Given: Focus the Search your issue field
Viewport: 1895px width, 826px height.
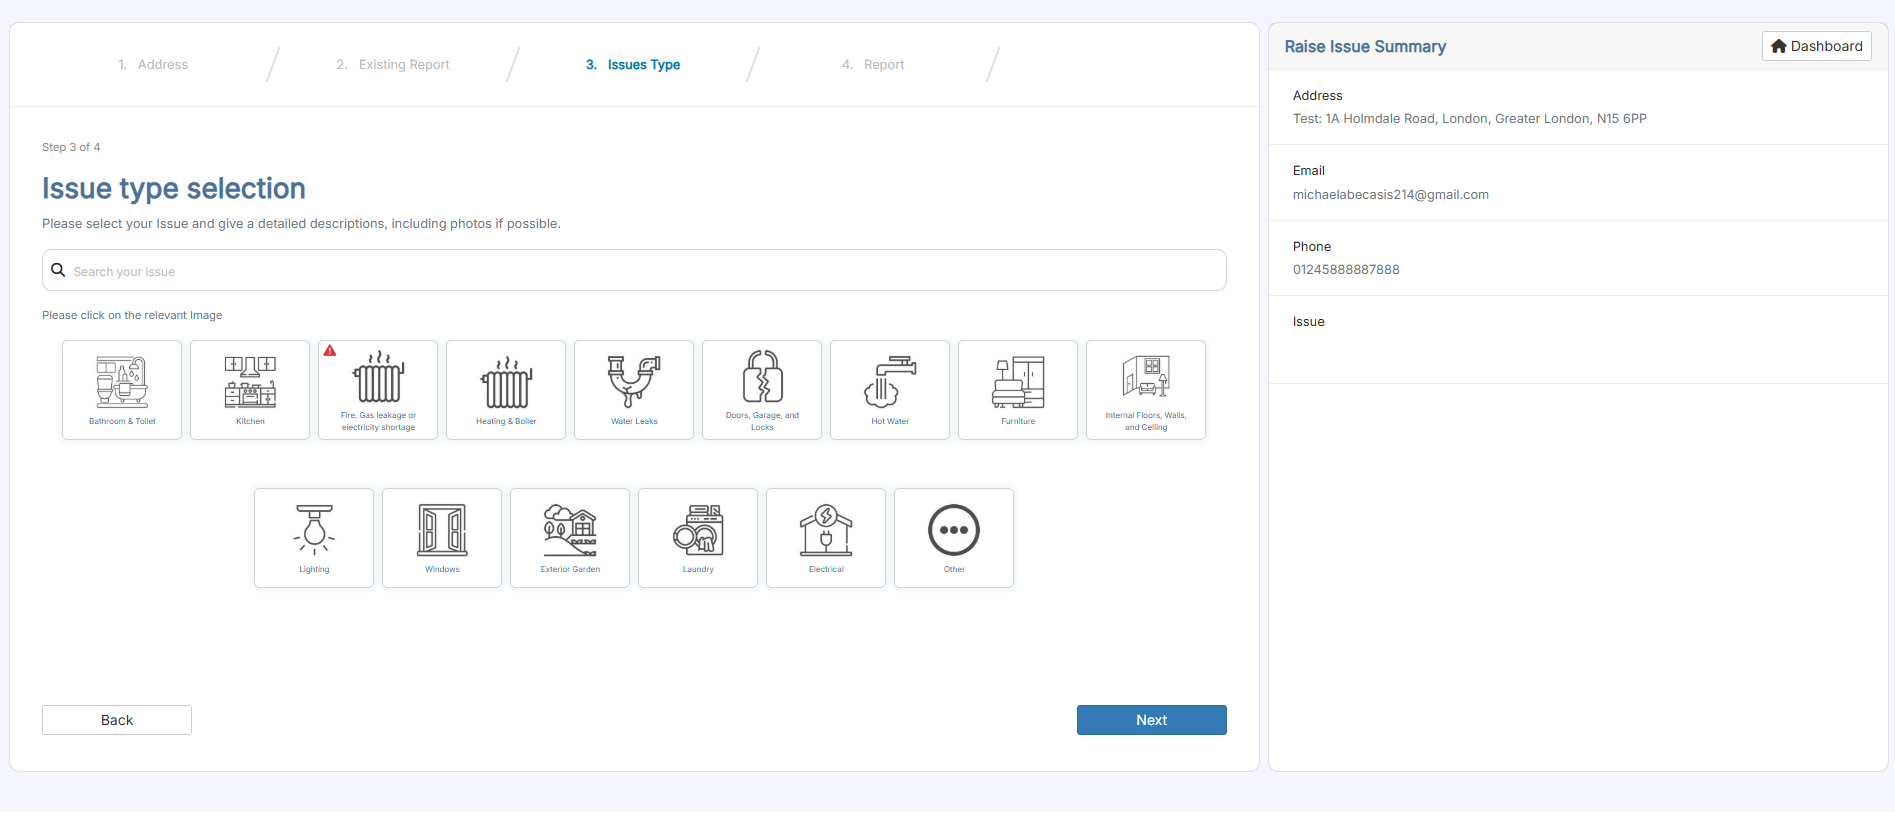Looking at the screenshot, I should pyautogui.click(x=640, y=271).
